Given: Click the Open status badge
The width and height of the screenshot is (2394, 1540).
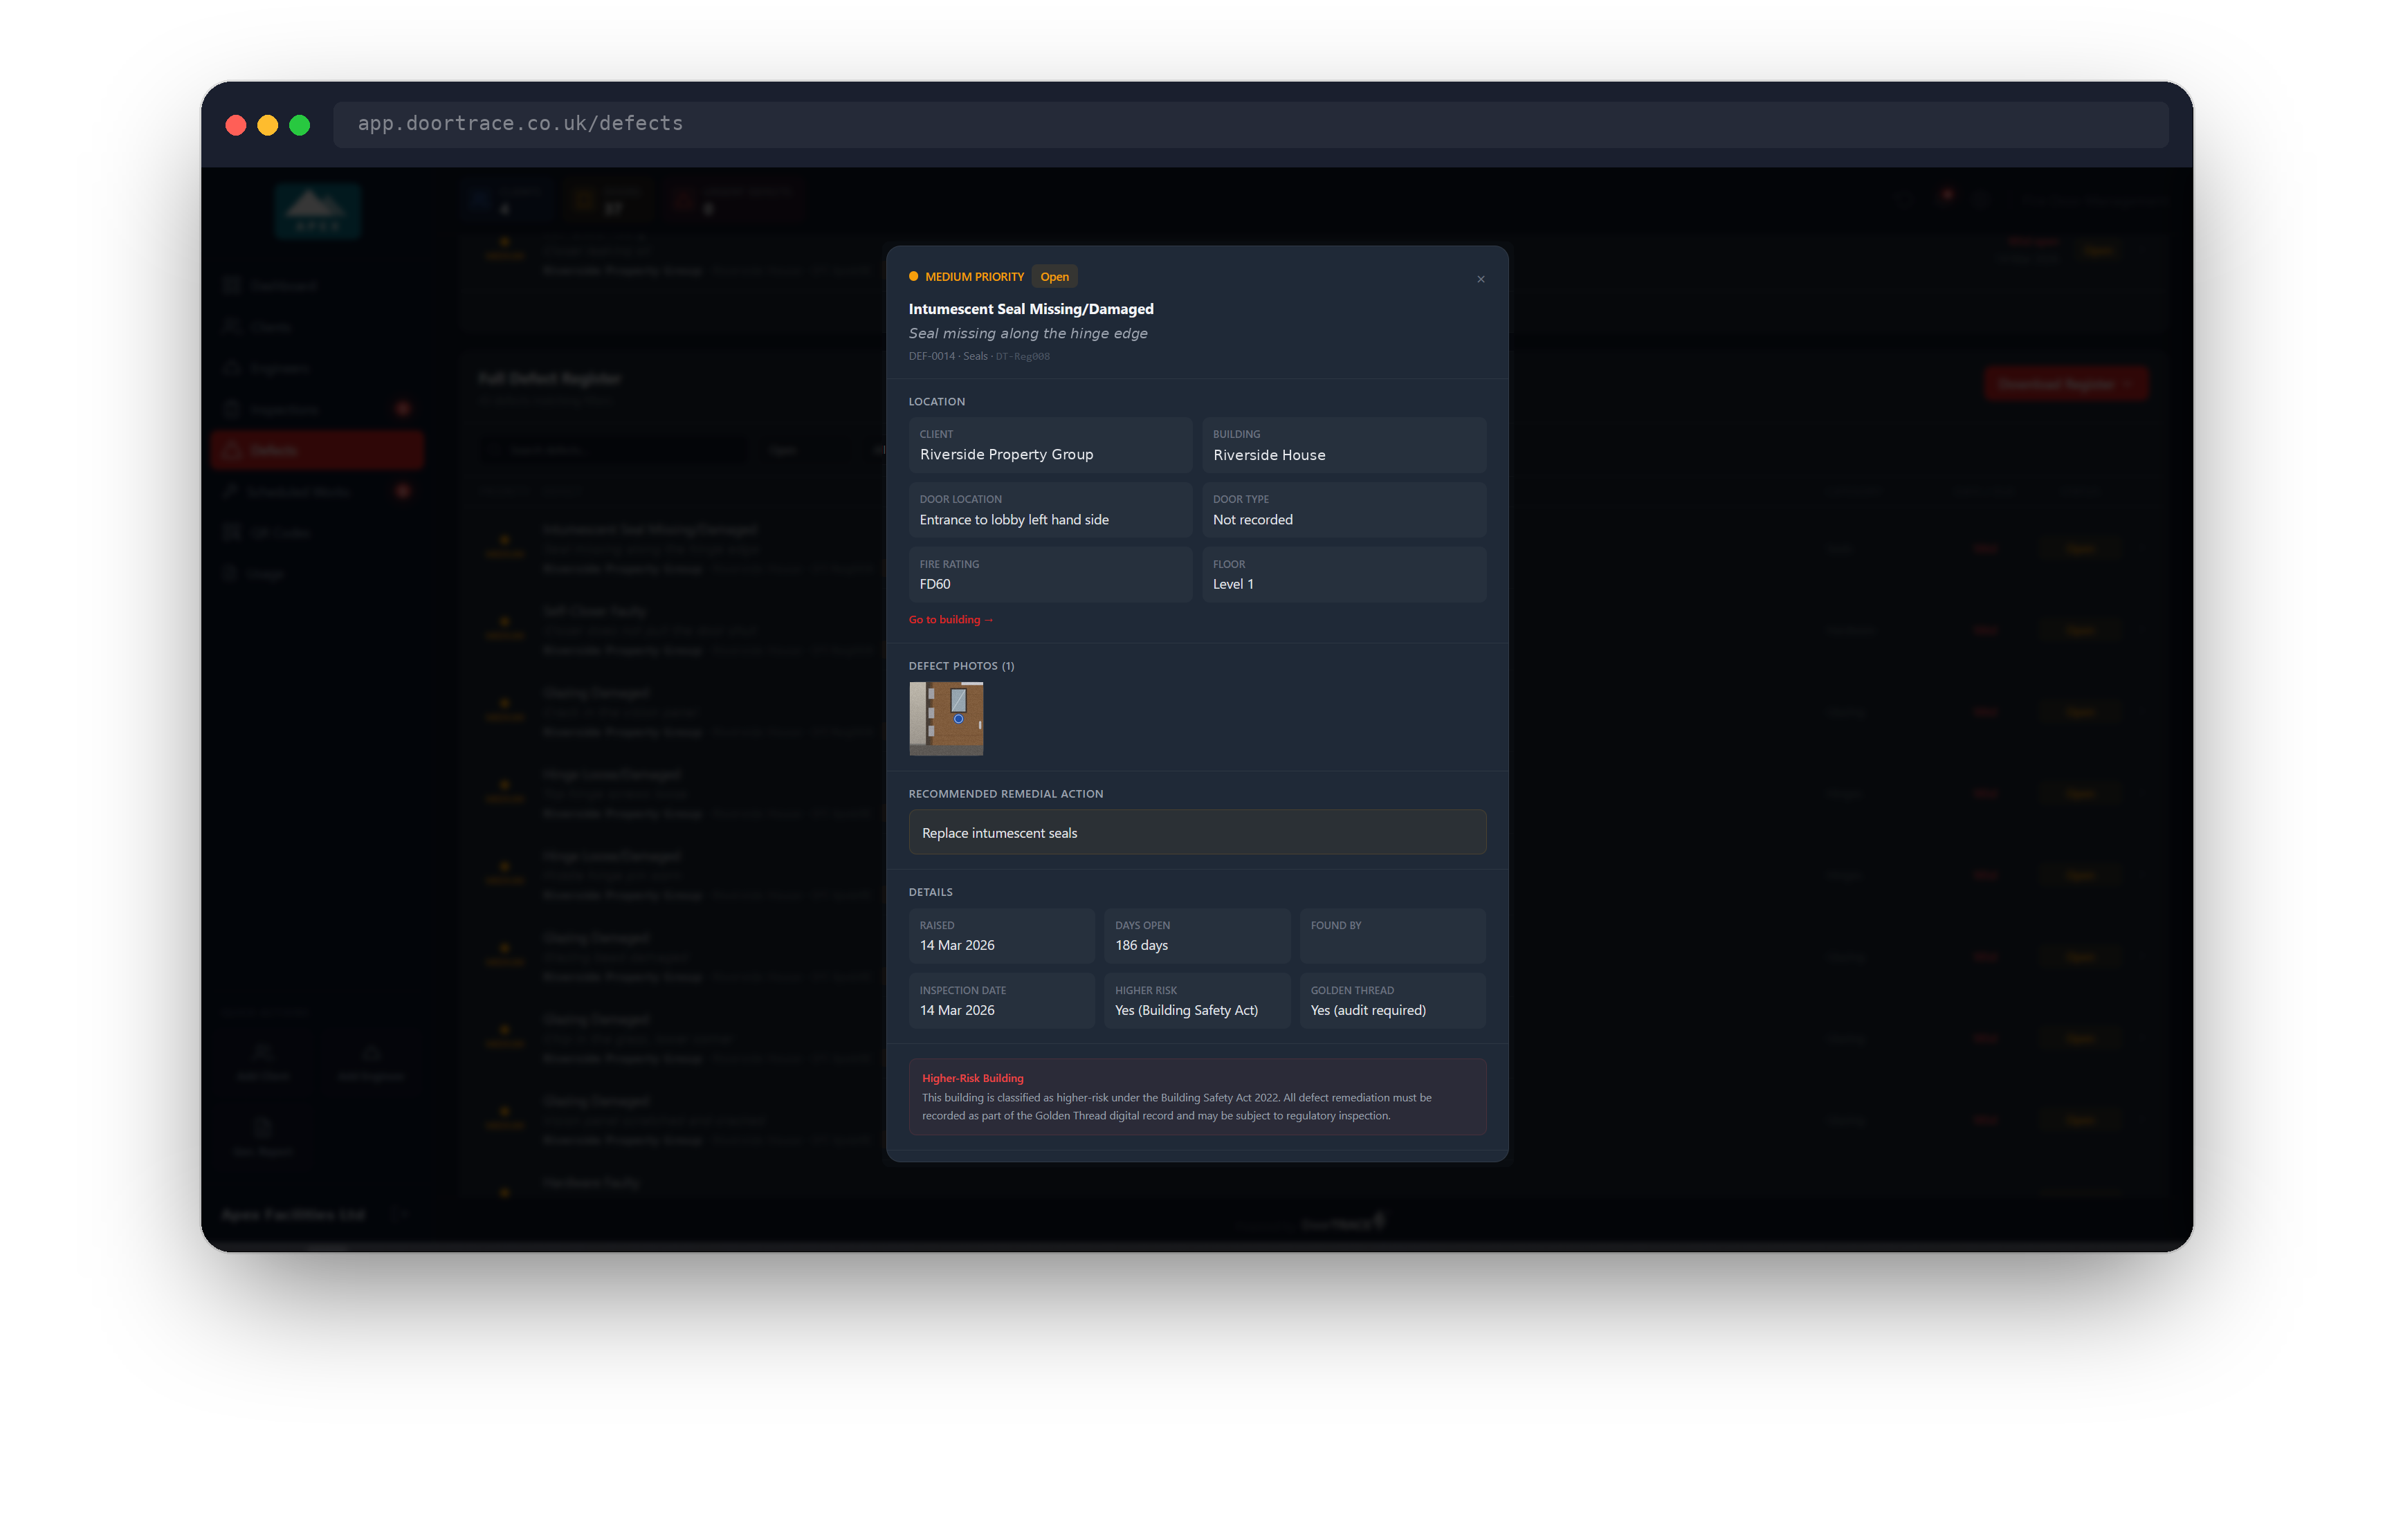Looking at the screenshot, I should [1054, 277].
